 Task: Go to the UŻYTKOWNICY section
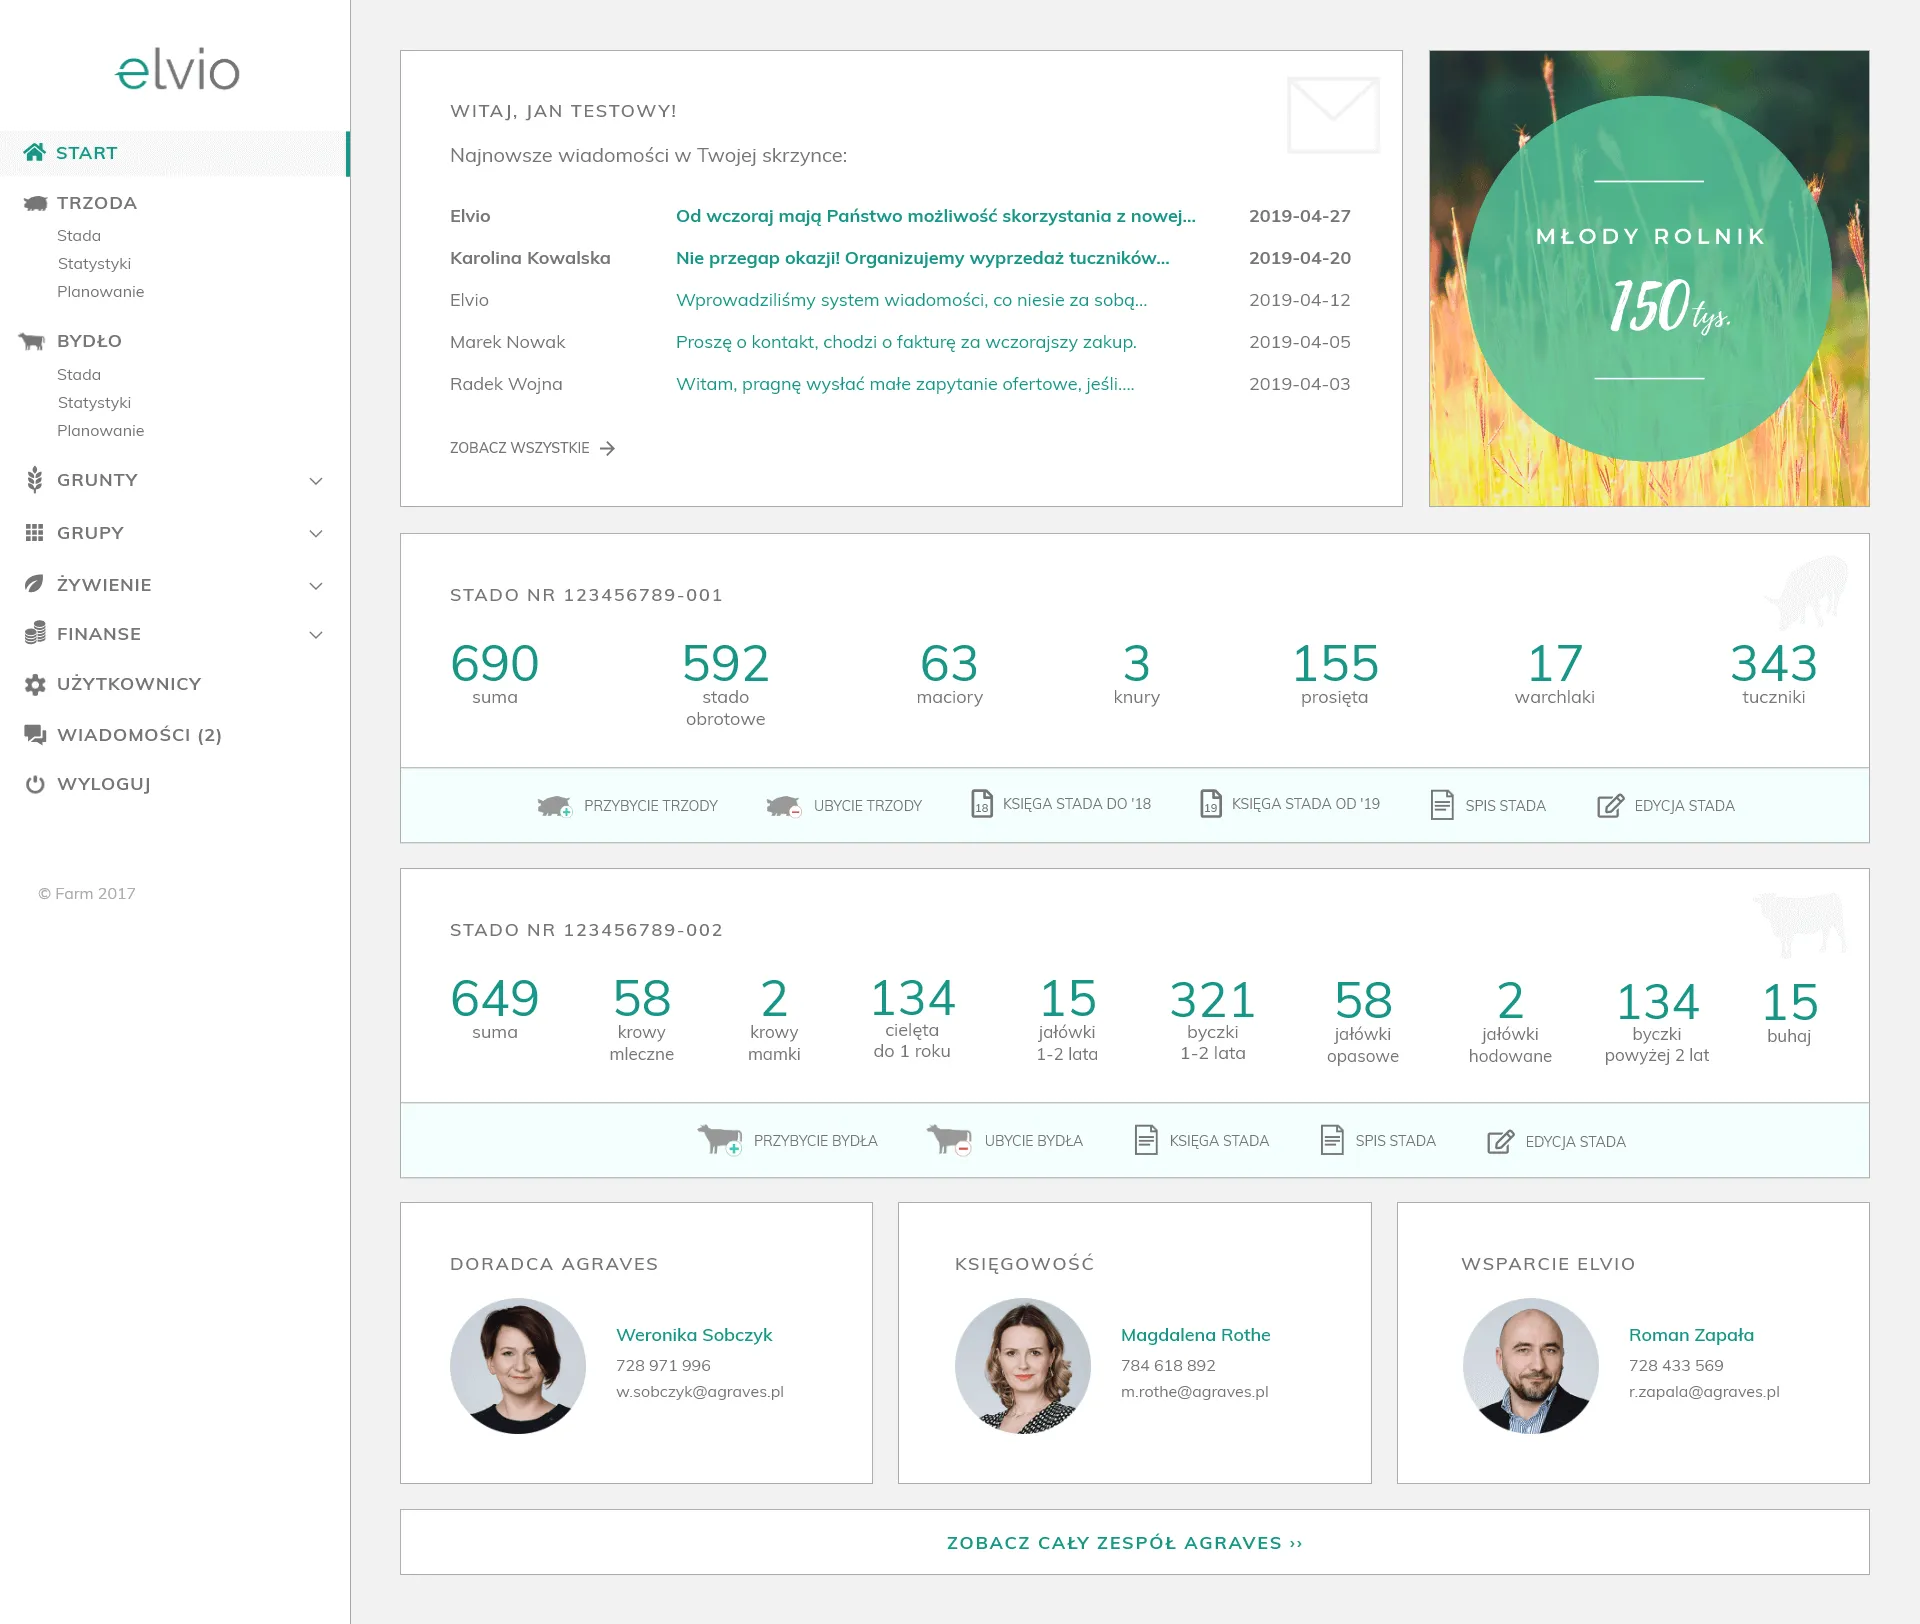coord(129,684)
